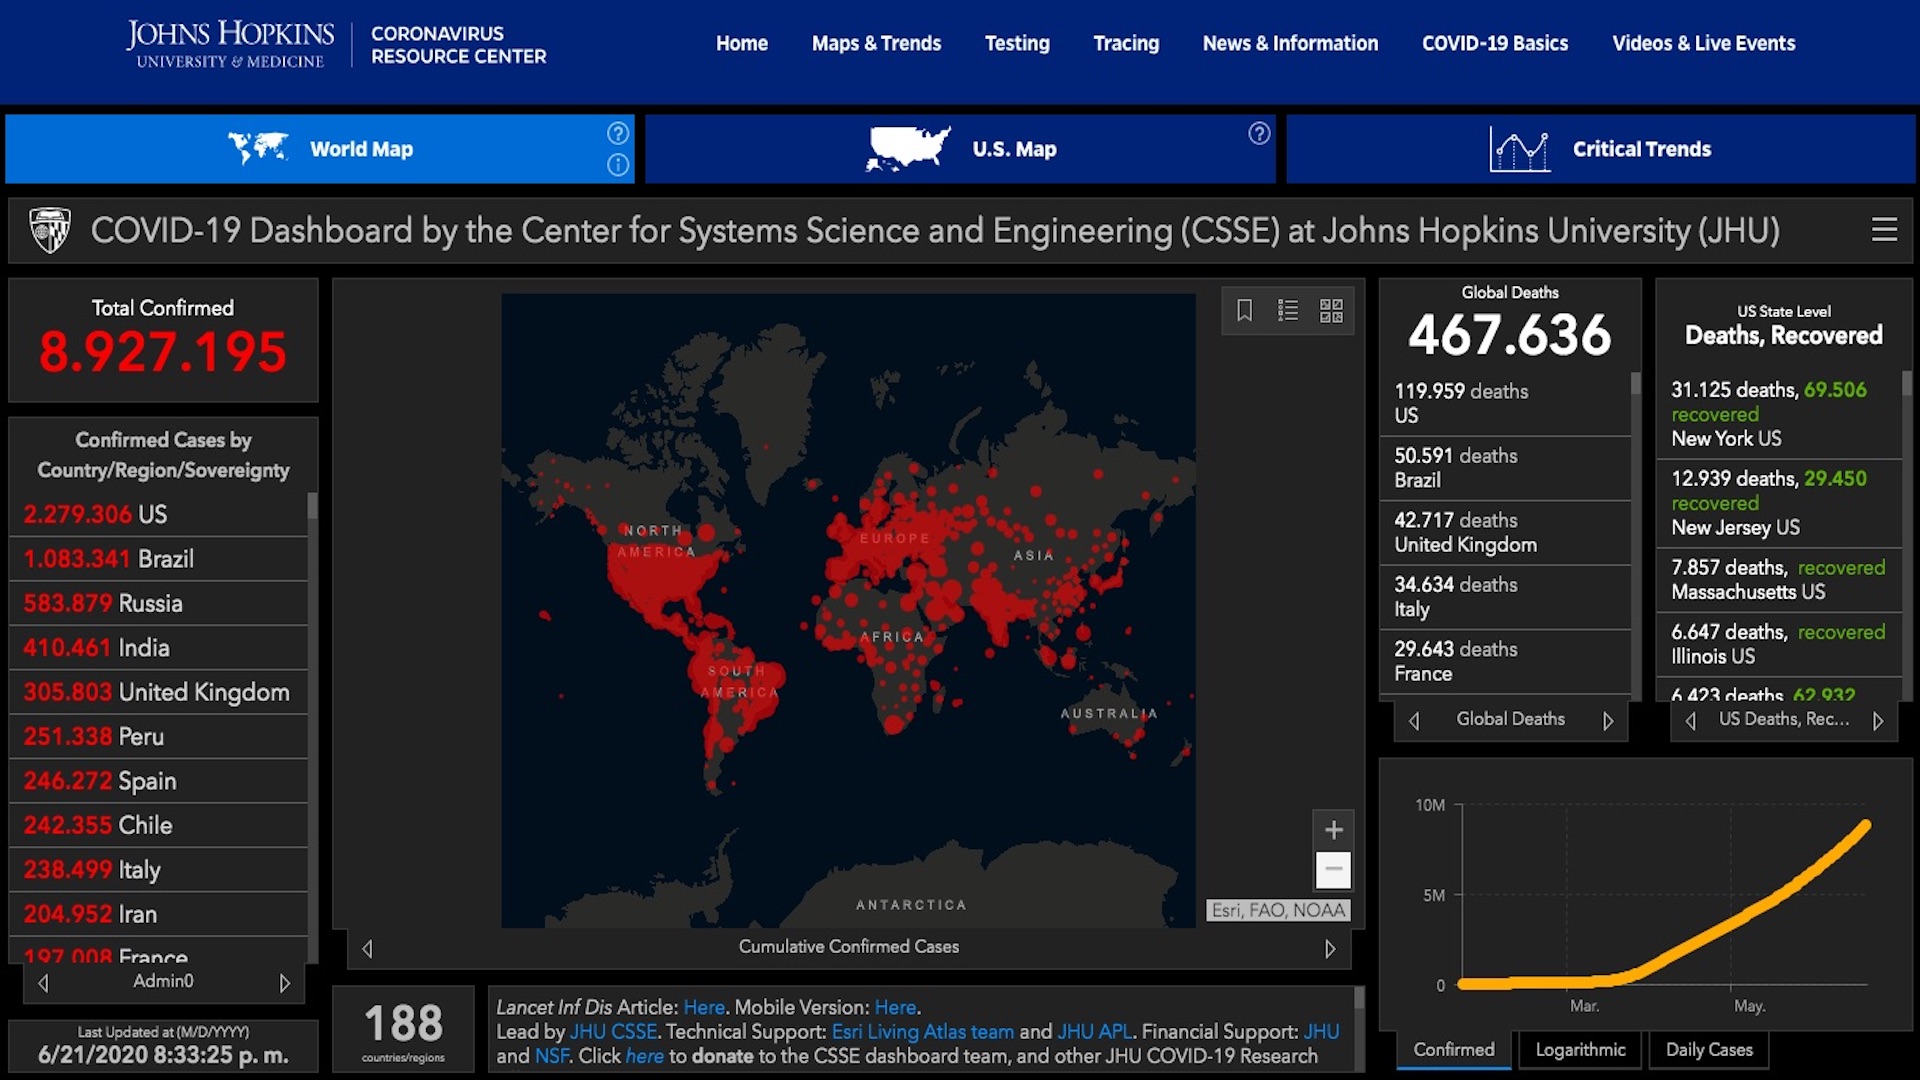This screenshot has width=1920, height=1080.
Task: Click the U.S. Map help icon
Action: (x=1259, y=133)
